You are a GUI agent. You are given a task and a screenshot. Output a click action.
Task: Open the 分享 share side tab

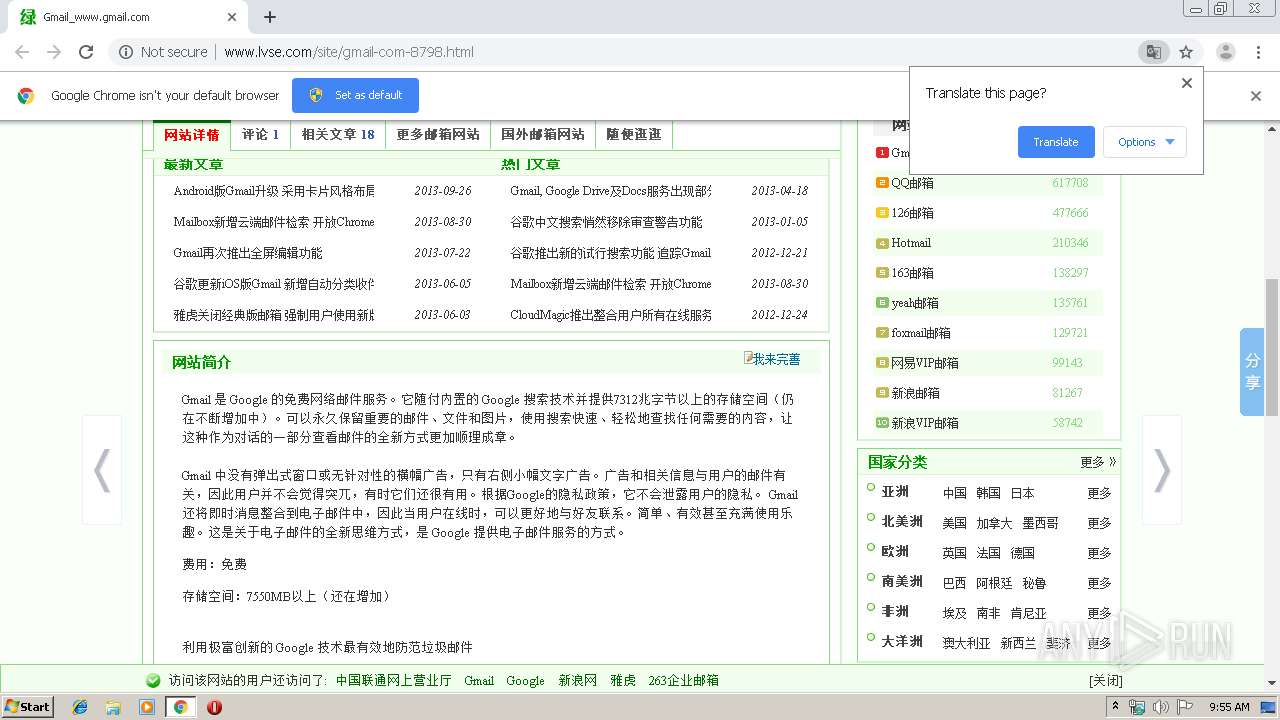click(x=1252, y=372)
